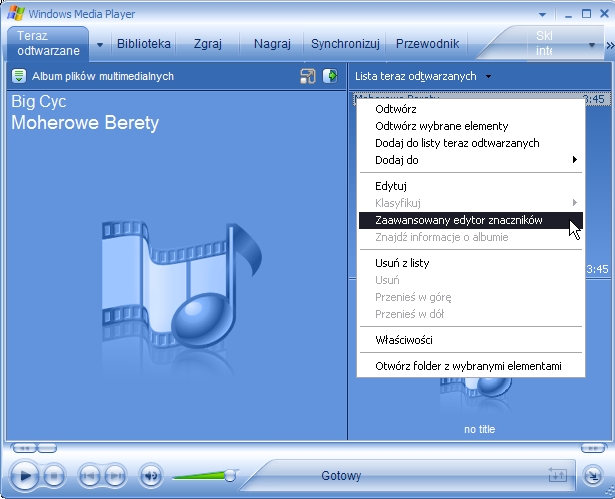The height and width of the screenshot is (499, 615).
Task: Click the no title label
Action: coord(479,429)
